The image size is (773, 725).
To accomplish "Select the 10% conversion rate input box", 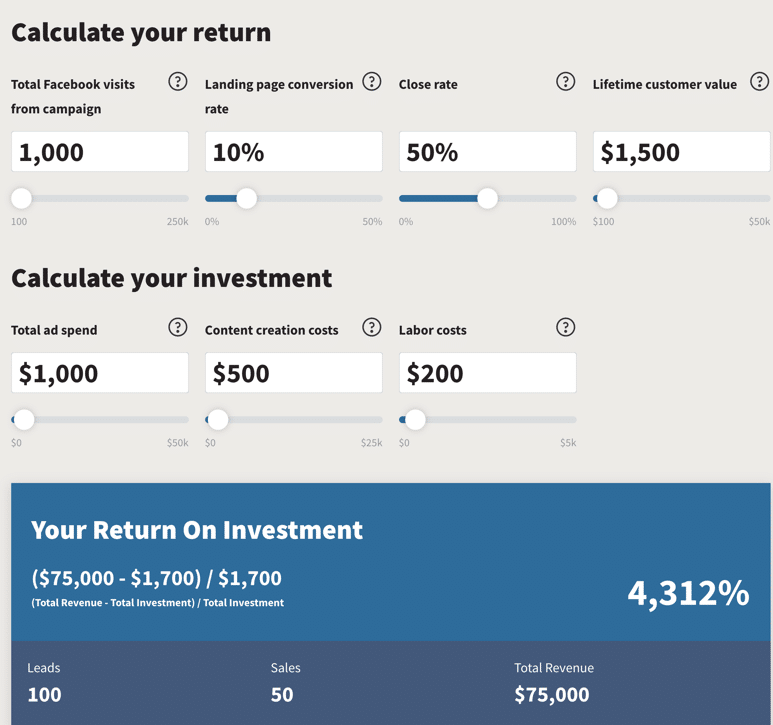I will pyautogui.click(x=293, y=151).
